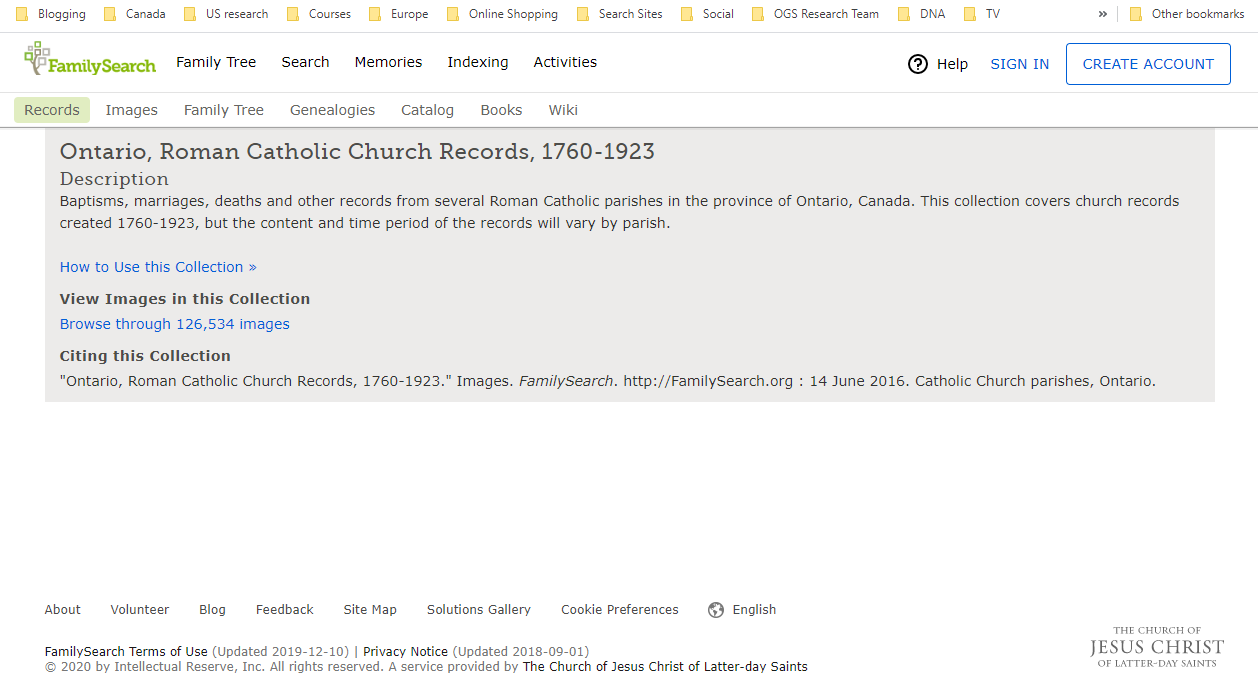The width and height of the screenshot is (1258, 697).
Task: Open How to Use this Collection link
Action: pyautogui.click(x=158, y=267)
